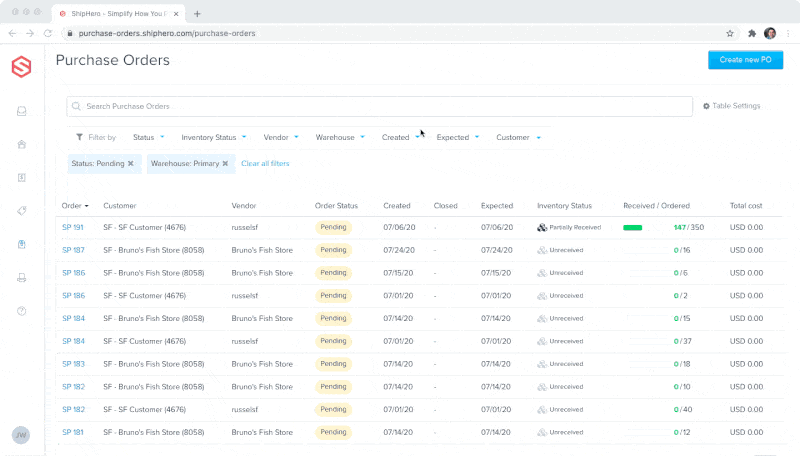This screenshot has height=456, width=800.
Task: Click the Partially Received icon for SP 191
Action: click(542, 227)
